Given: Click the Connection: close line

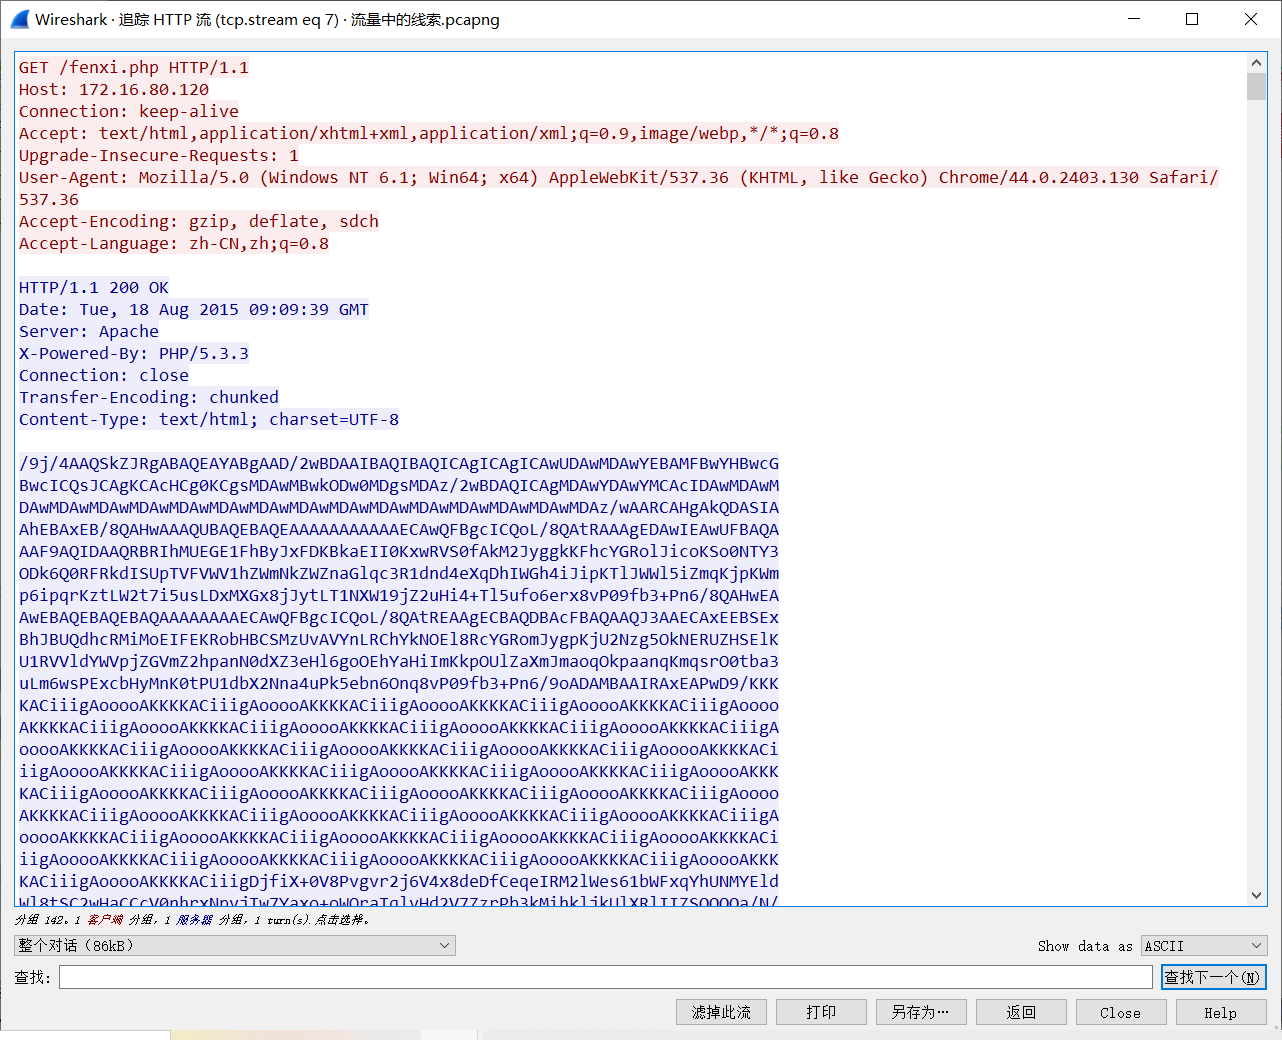Looking at the screenshot, I should click(104, 375).
